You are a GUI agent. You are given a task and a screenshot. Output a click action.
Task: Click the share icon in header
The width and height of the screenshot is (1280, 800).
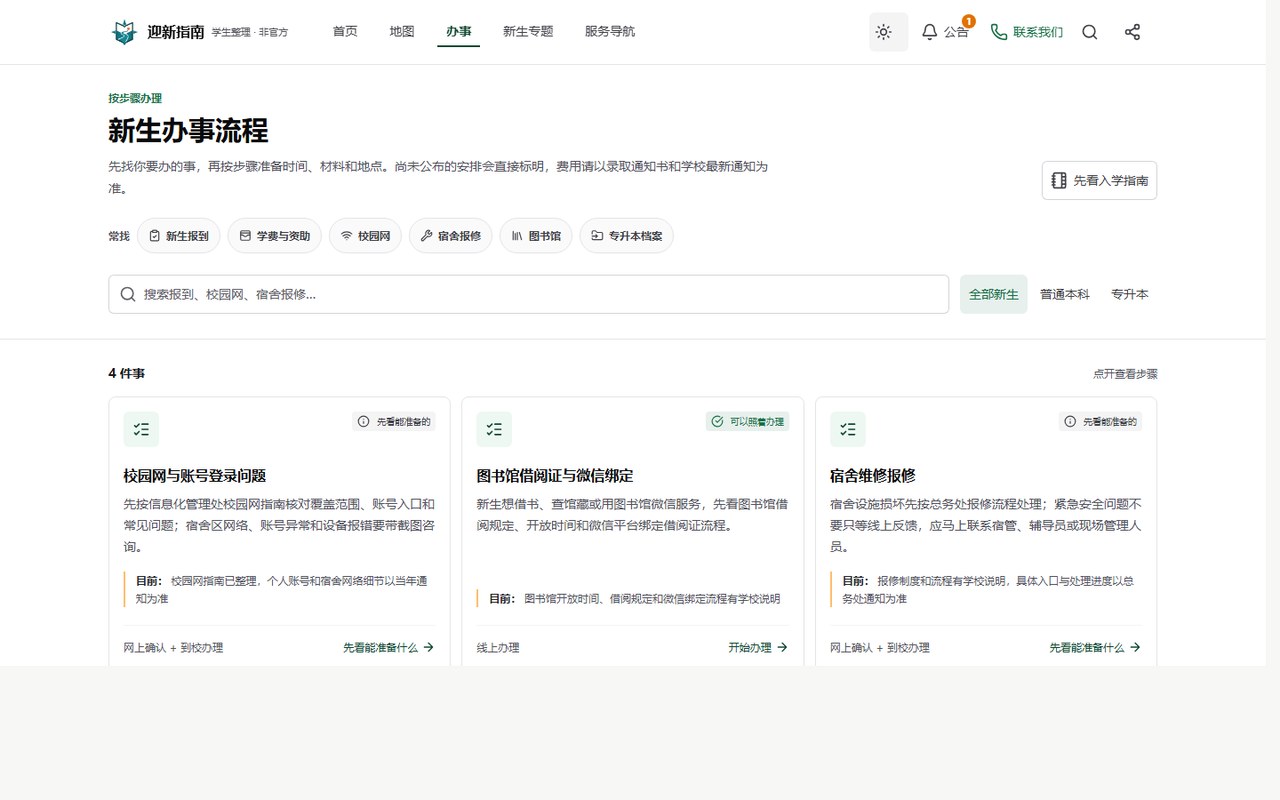1132,32
